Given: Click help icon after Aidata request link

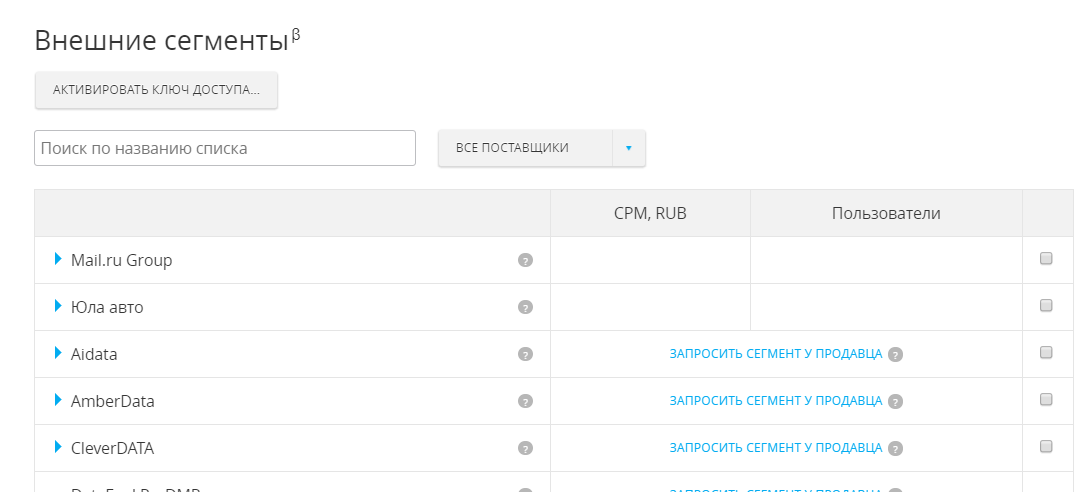Looking at the screenshot, I should [x=895, y=354].
